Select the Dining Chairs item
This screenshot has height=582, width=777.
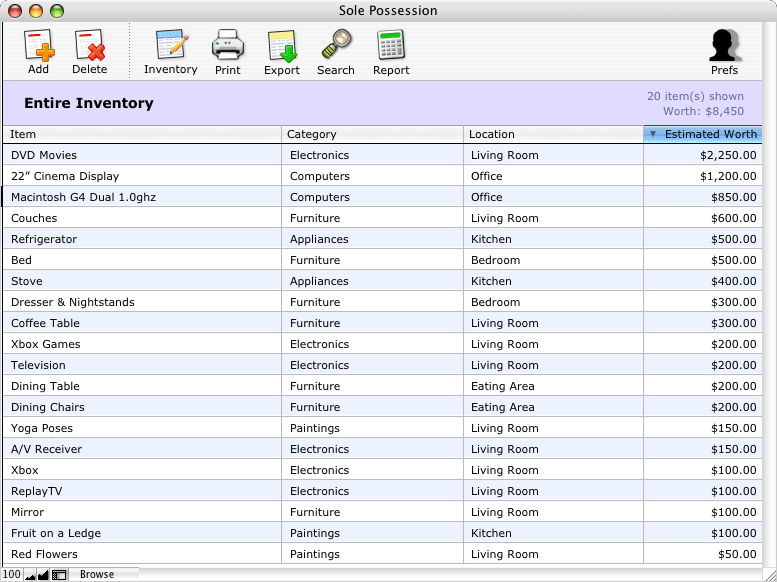(x=48, y=407)
